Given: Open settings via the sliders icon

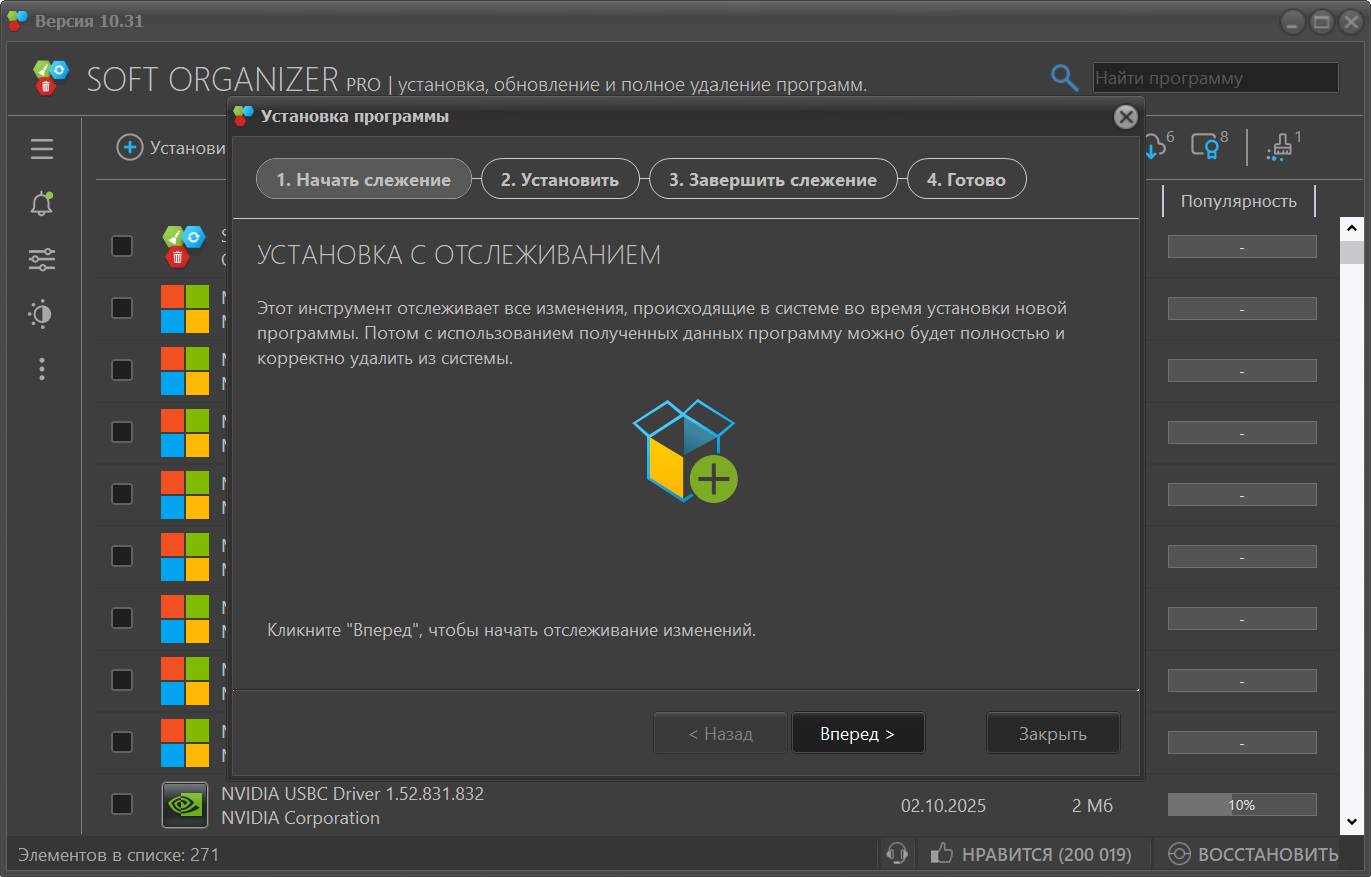Looking at the screenshot, I should (42, 260).
